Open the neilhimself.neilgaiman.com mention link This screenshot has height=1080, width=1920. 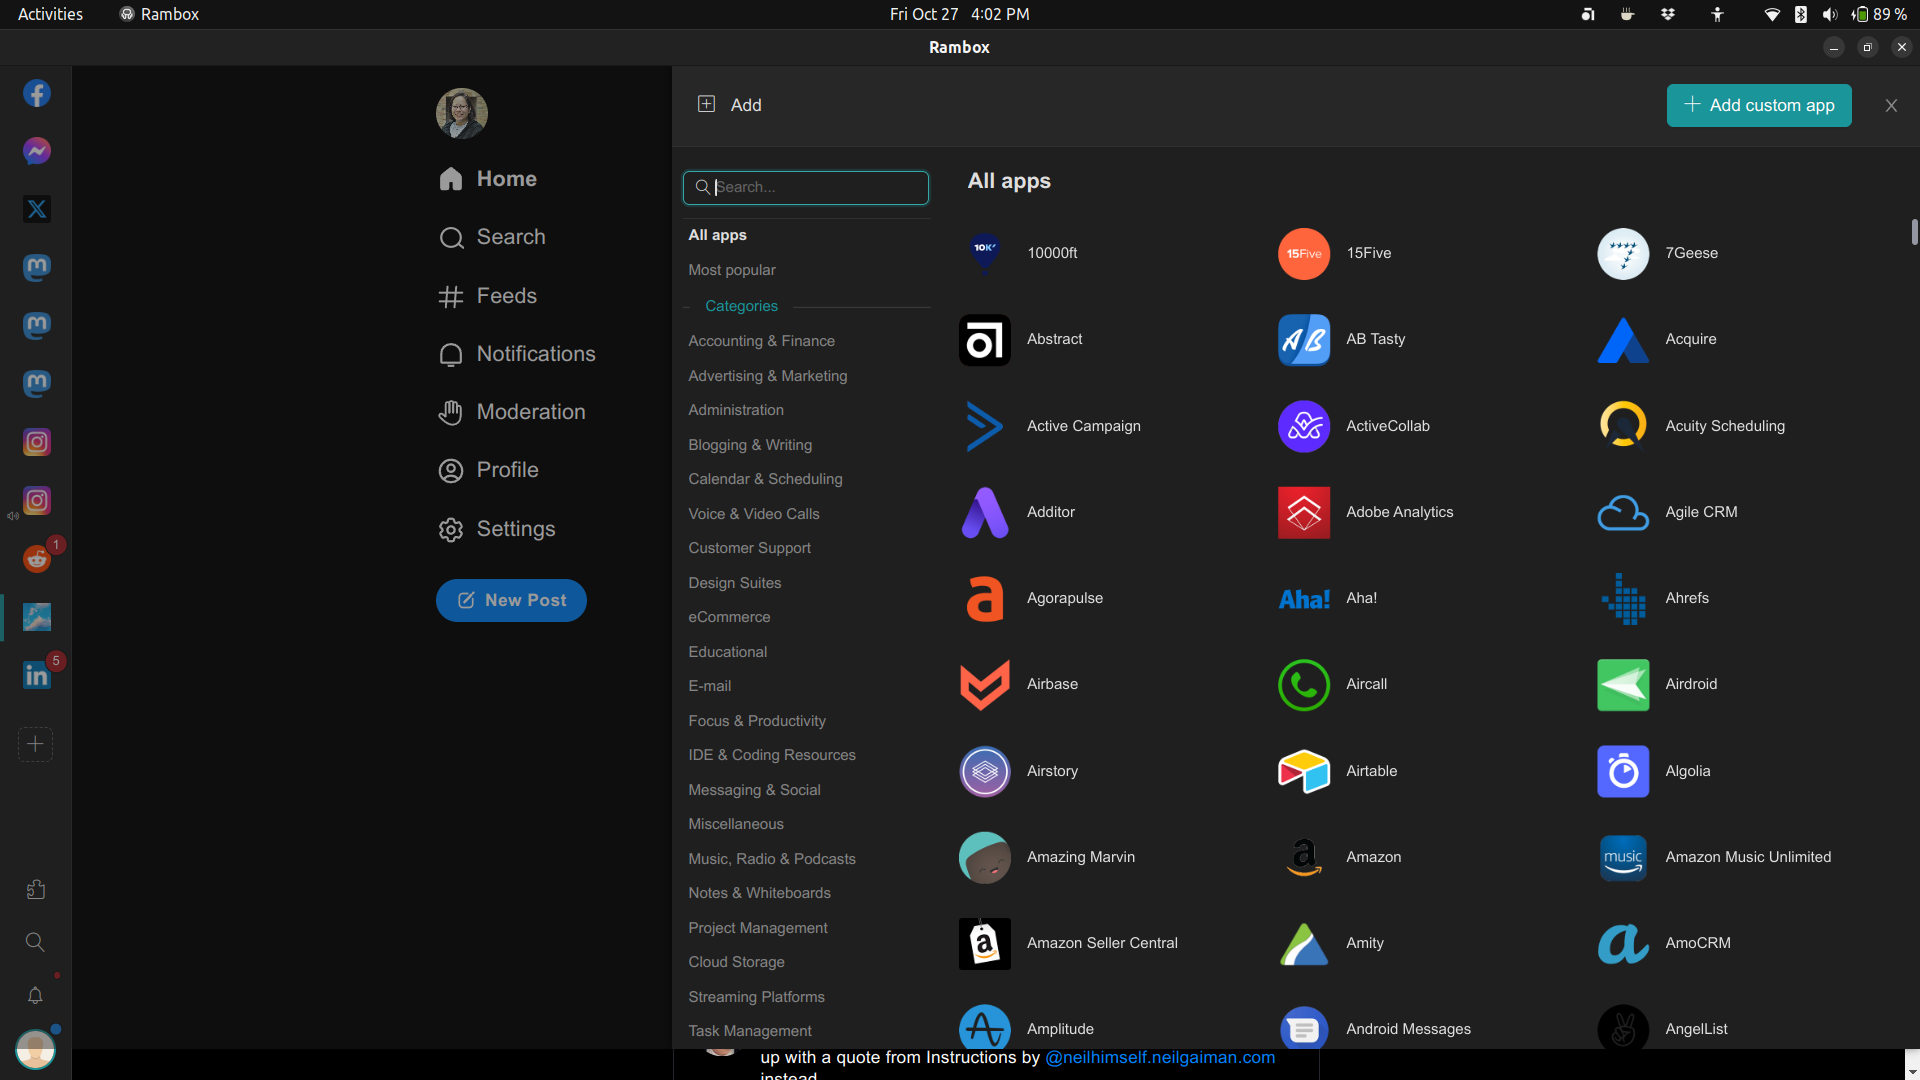coord(1160,1058)
